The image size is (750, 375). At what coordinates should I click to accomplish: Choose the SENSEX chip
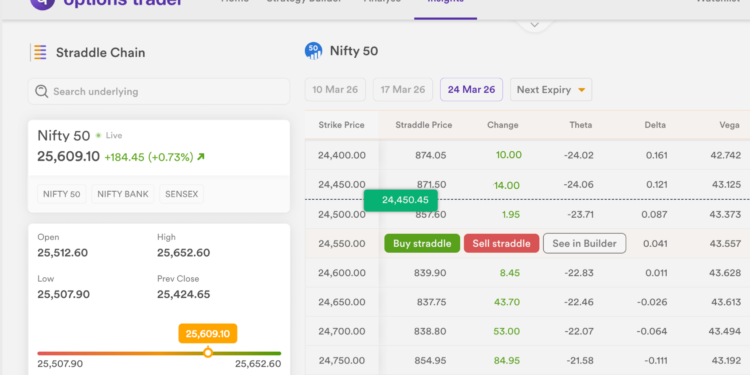[x=182, y=194]
